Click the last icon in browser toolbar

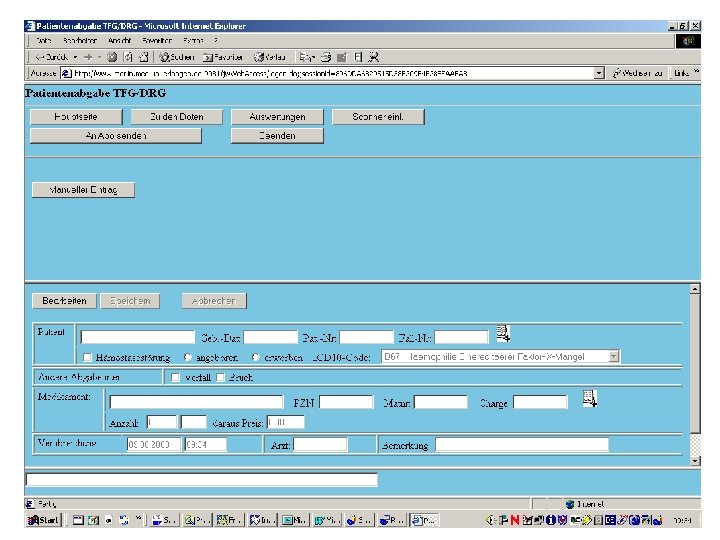[x=374, y=57]
